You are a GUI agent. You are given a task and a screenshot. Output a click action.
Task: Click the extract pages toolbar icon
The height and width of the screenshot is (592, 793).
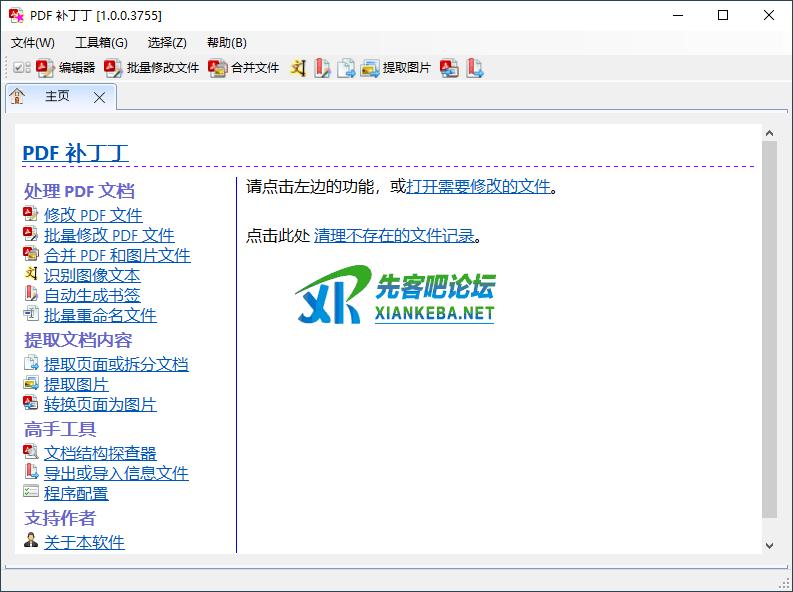click(346, 68)
